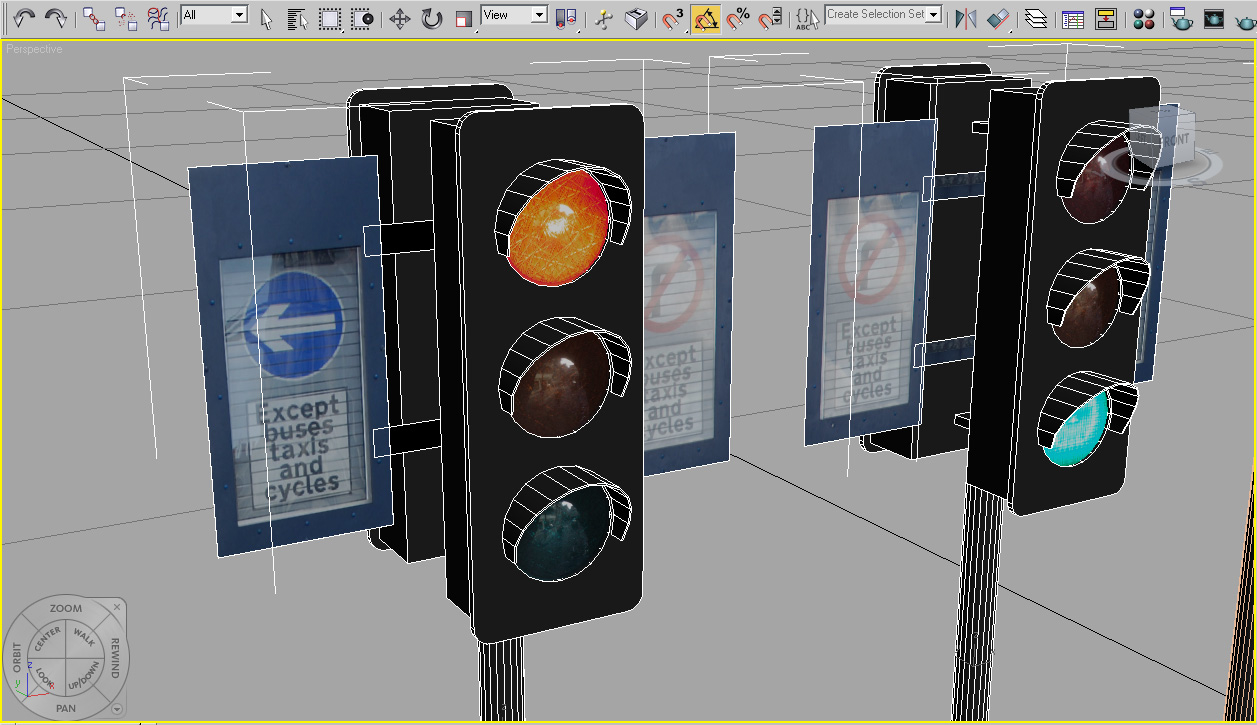The width and height of the screenshot is (1257, 725).
Task: Click the Perspective viewport label
Action: [32, 48]
